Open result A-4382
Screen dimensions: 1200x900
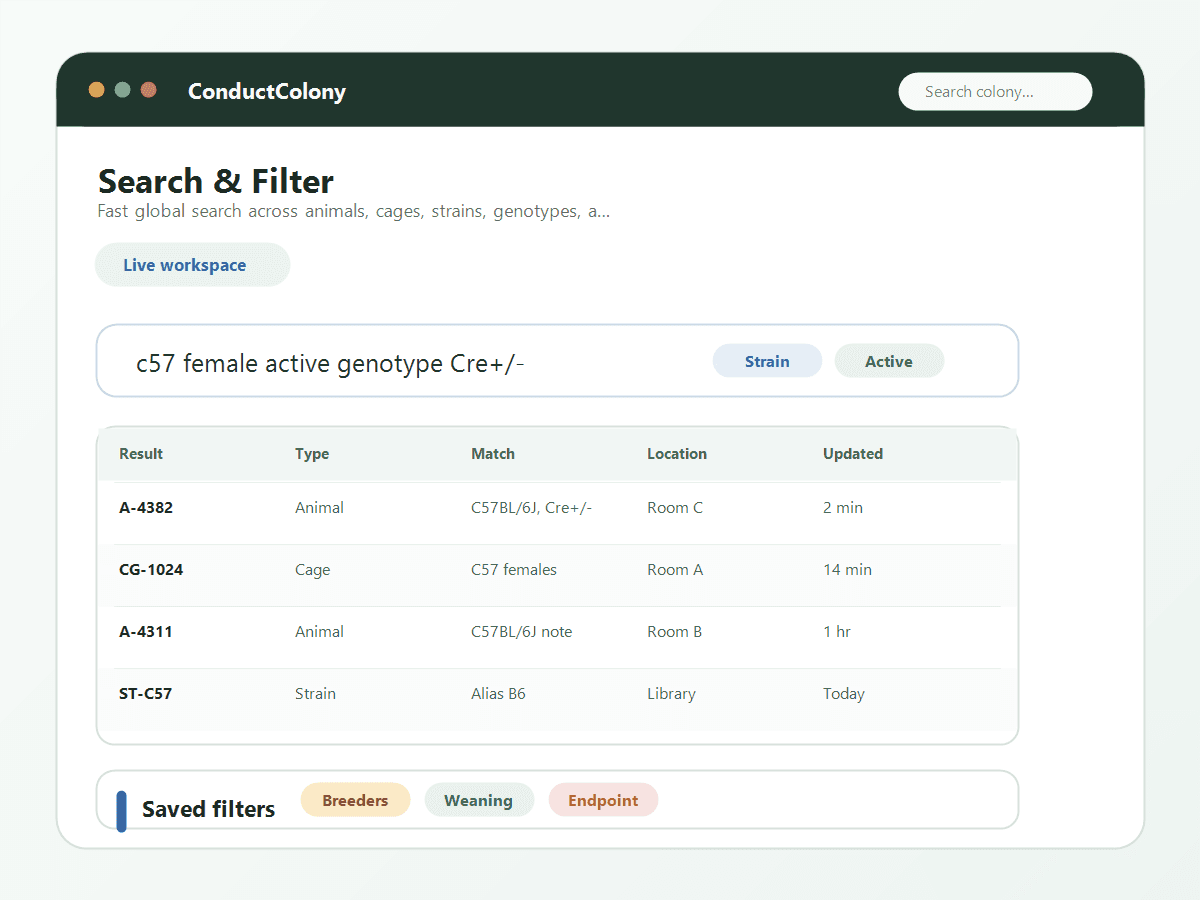tap(146, 507)
